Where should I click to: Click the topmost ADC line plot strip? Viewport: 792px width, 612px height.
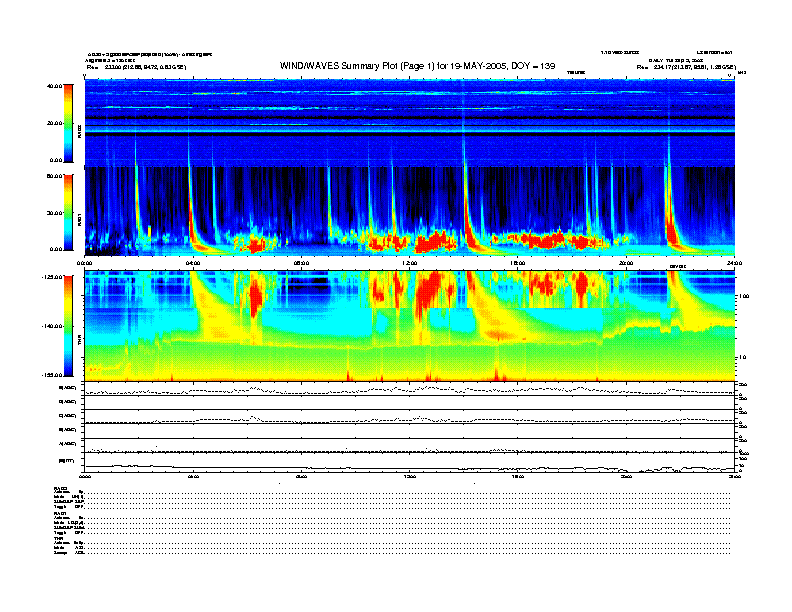(410, 389)
